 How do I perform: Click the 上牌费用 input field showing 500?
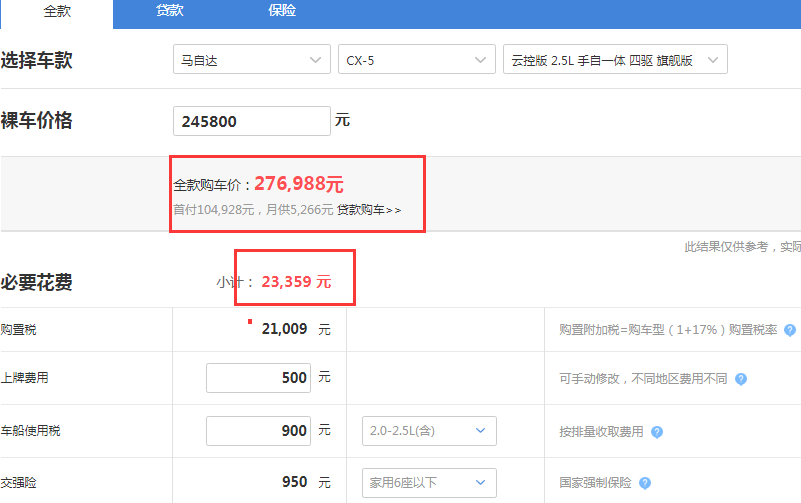tap(258, 378)
